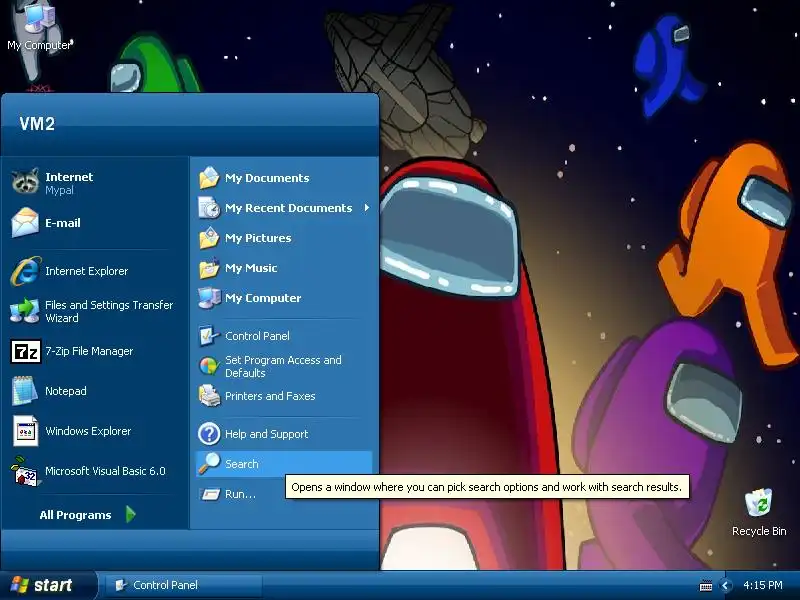Screen dimensions: 800x600
Task: Click the My Pictures label
Action: pos(258,238)
